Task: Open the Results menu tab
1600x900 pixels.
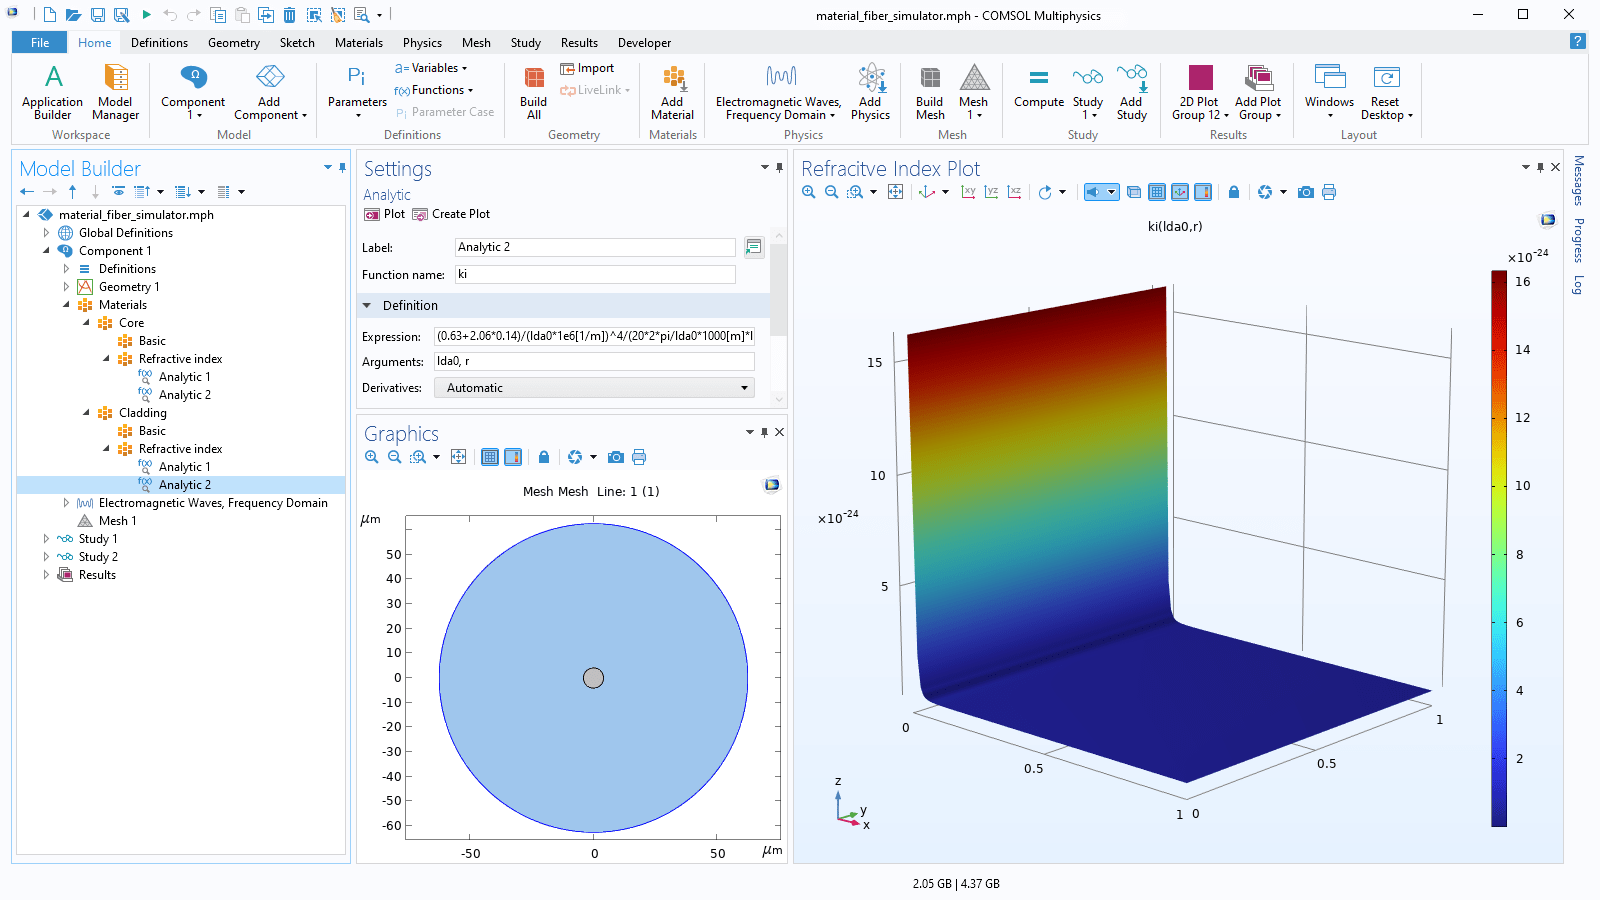Action: [579, 42]
